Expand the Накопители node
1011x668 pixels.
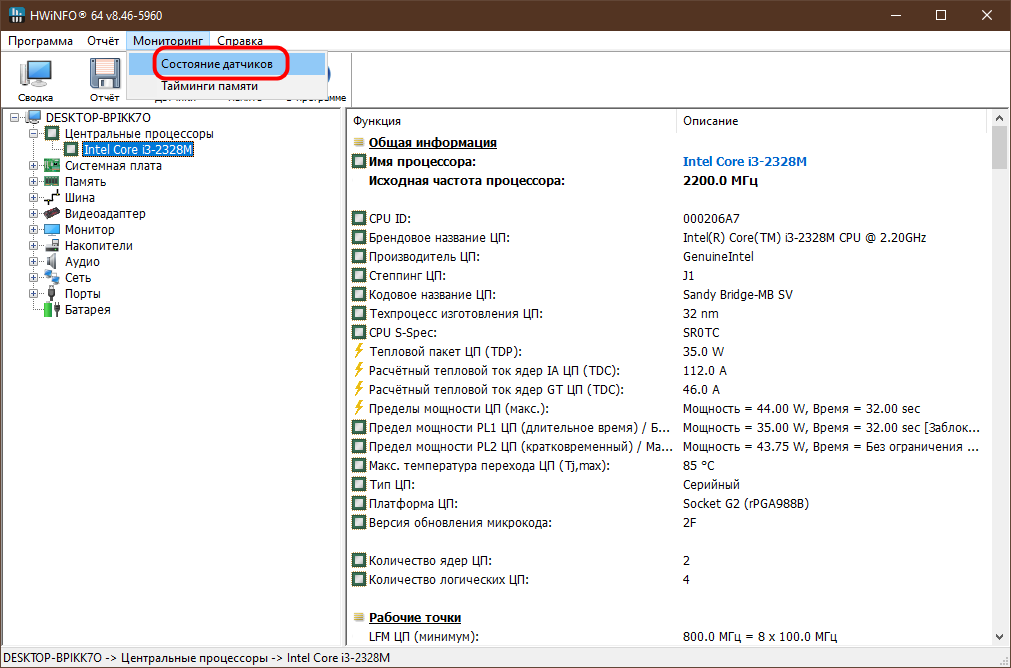34,246
